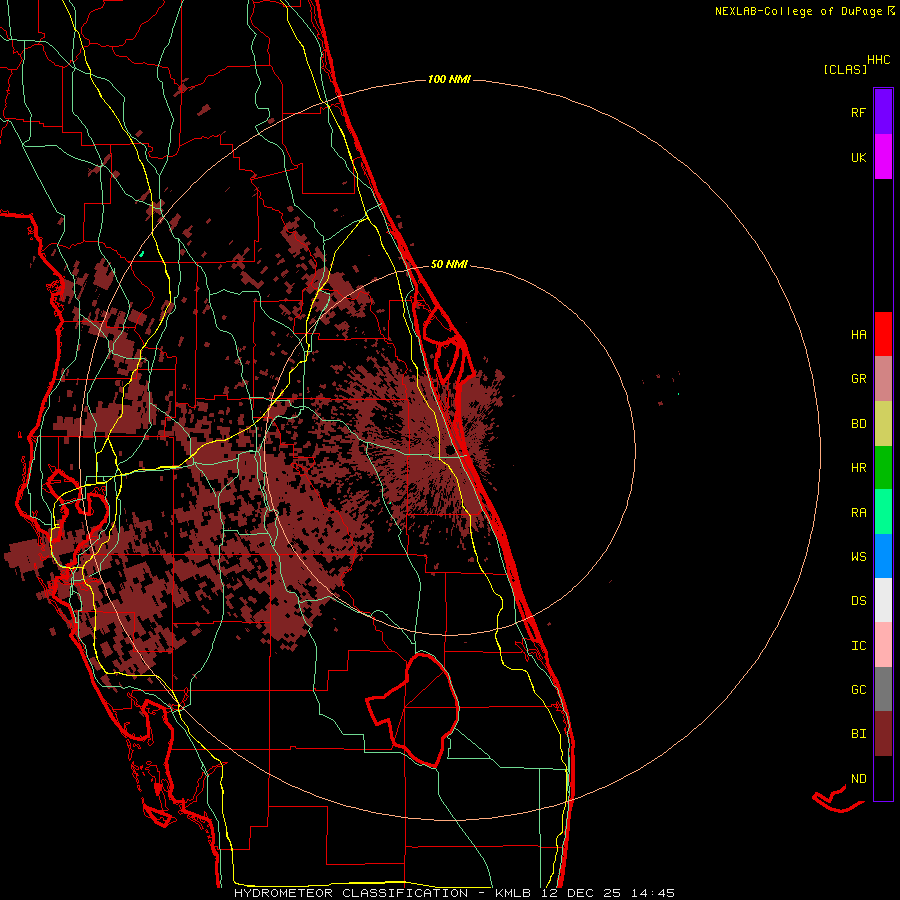Viewport: 900px width, 900px height.
Task: Click the HYDROMETEOR CLASSIFICATION title text
Action: 351,893
